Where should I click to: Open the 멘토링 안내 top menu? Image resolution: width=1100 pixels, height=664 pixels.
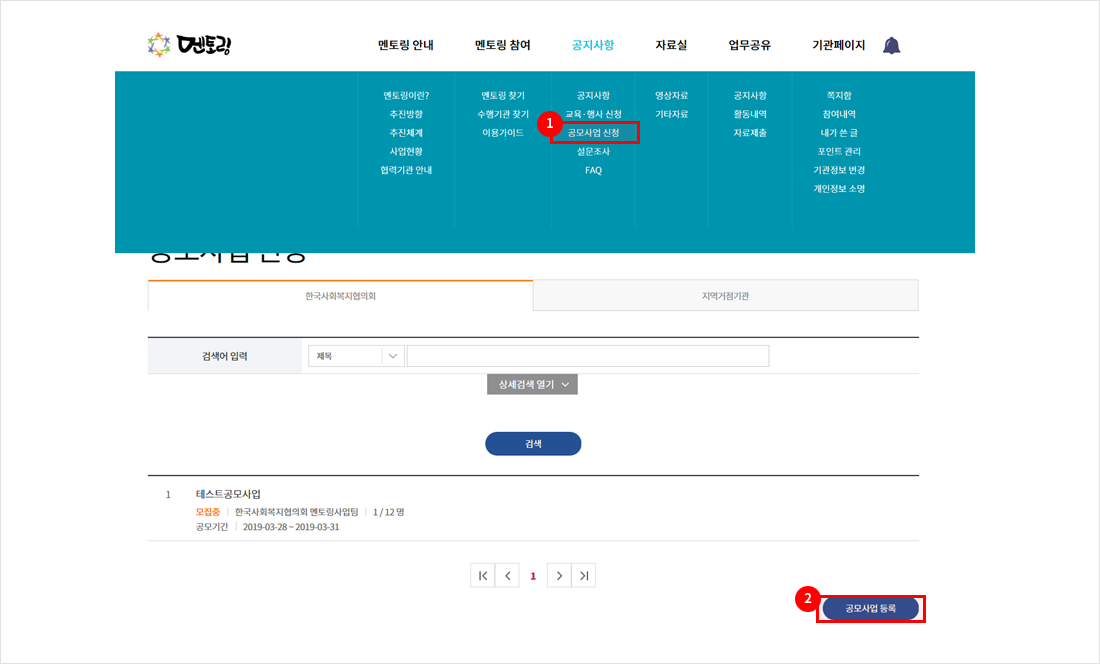pyautogui.click(x=405, y=45)
